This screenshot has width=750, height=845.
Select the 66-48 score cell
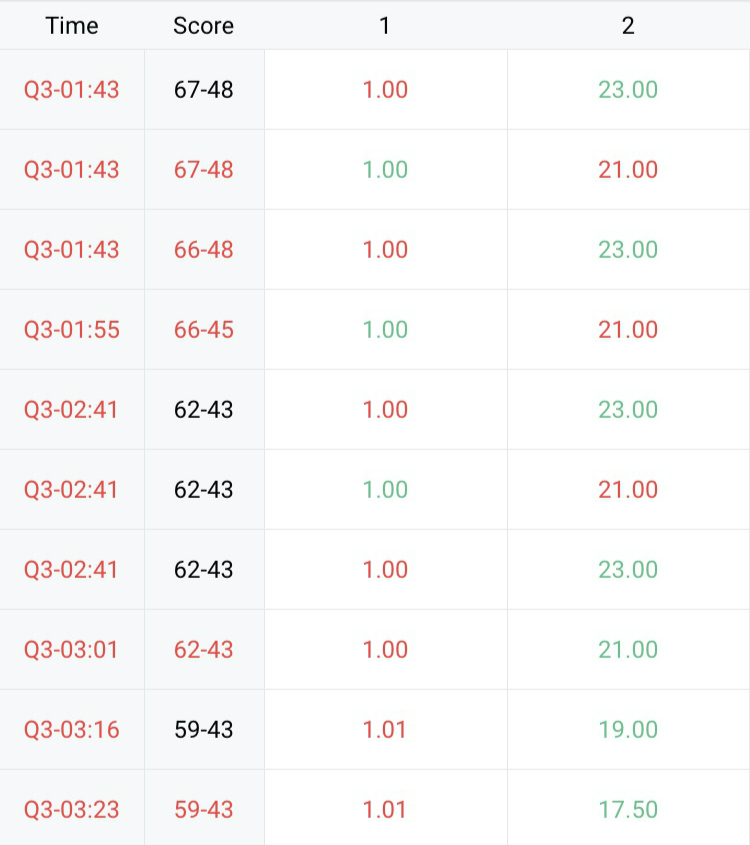coord(203,250)
